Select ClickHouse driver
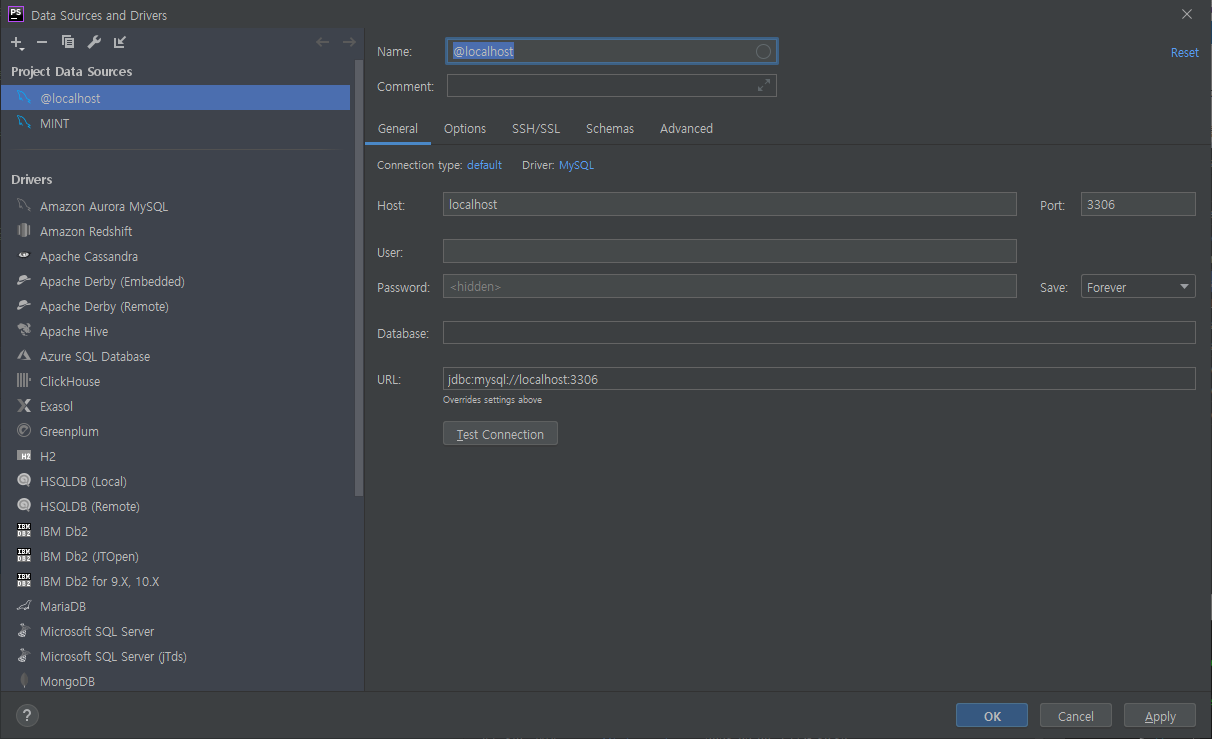The image size is (1212, 739). point(175,381)
